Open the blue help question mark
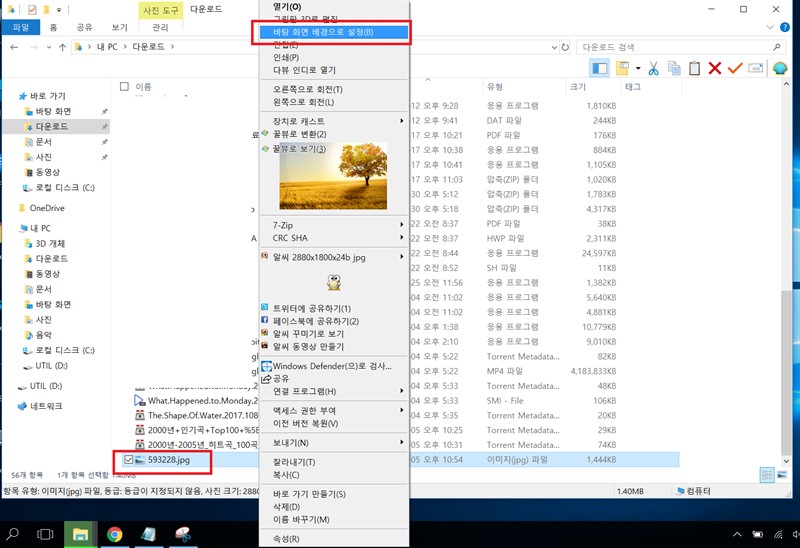 (x=785, y=27)
